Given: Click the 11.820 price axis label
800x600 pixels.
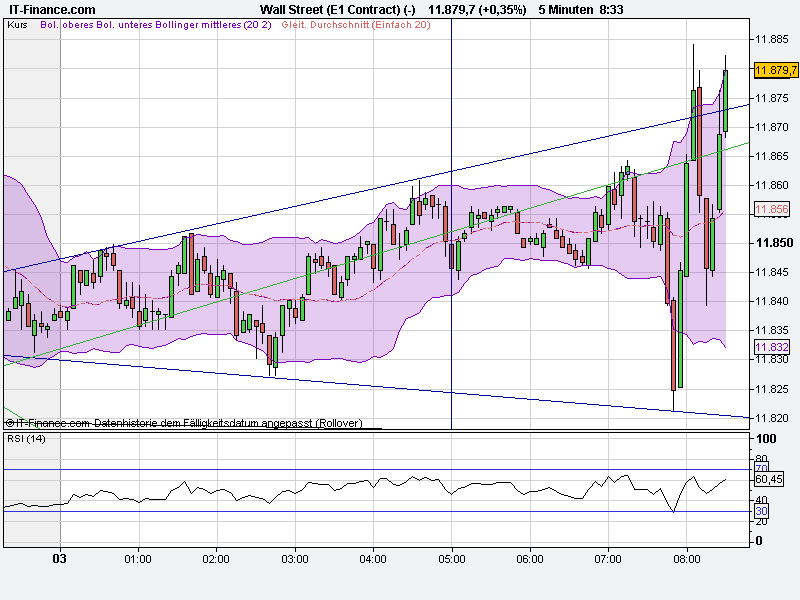Looking at the screenshot, I should coord(771,418).
